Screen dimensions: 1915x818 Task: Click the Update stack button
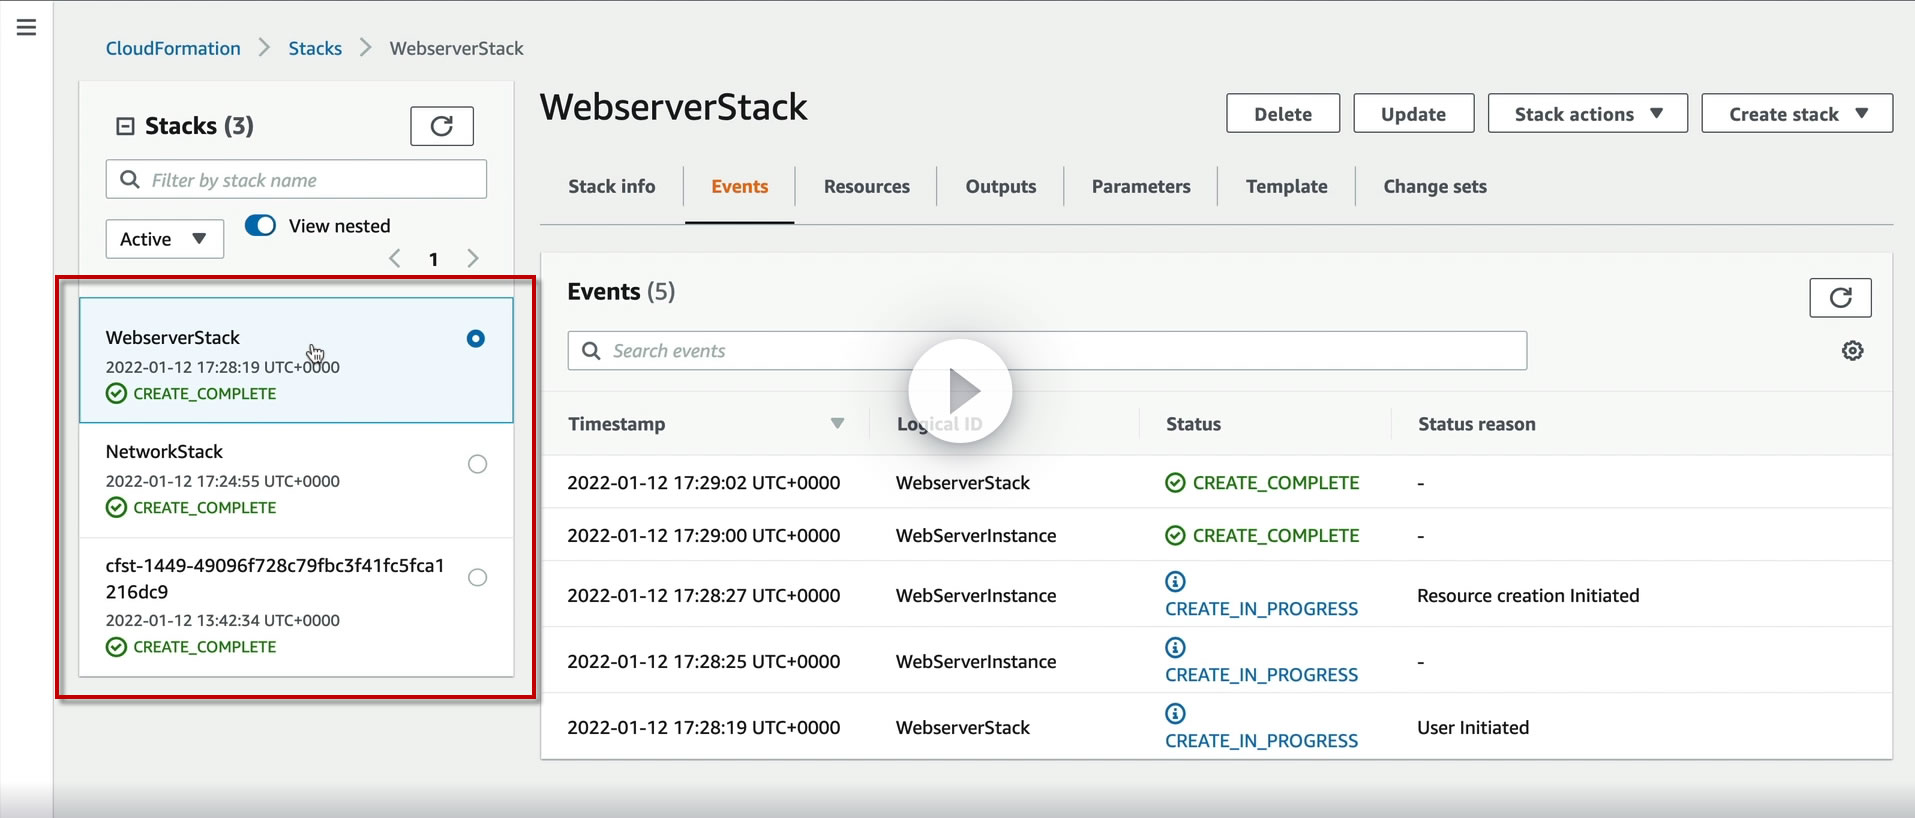click(x=1413, y=114)
